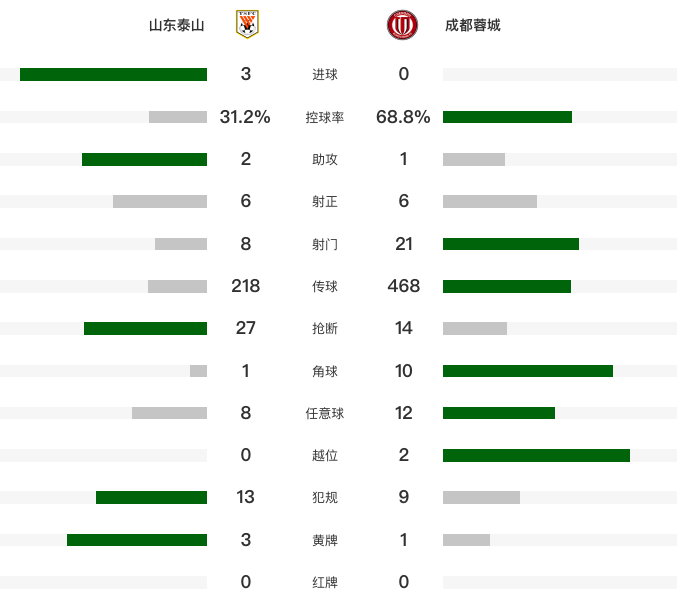Click the Shandong Taishan team crest
Image resolution: width=692 pixels, height=599 pixels.
(x=247, y=24)
